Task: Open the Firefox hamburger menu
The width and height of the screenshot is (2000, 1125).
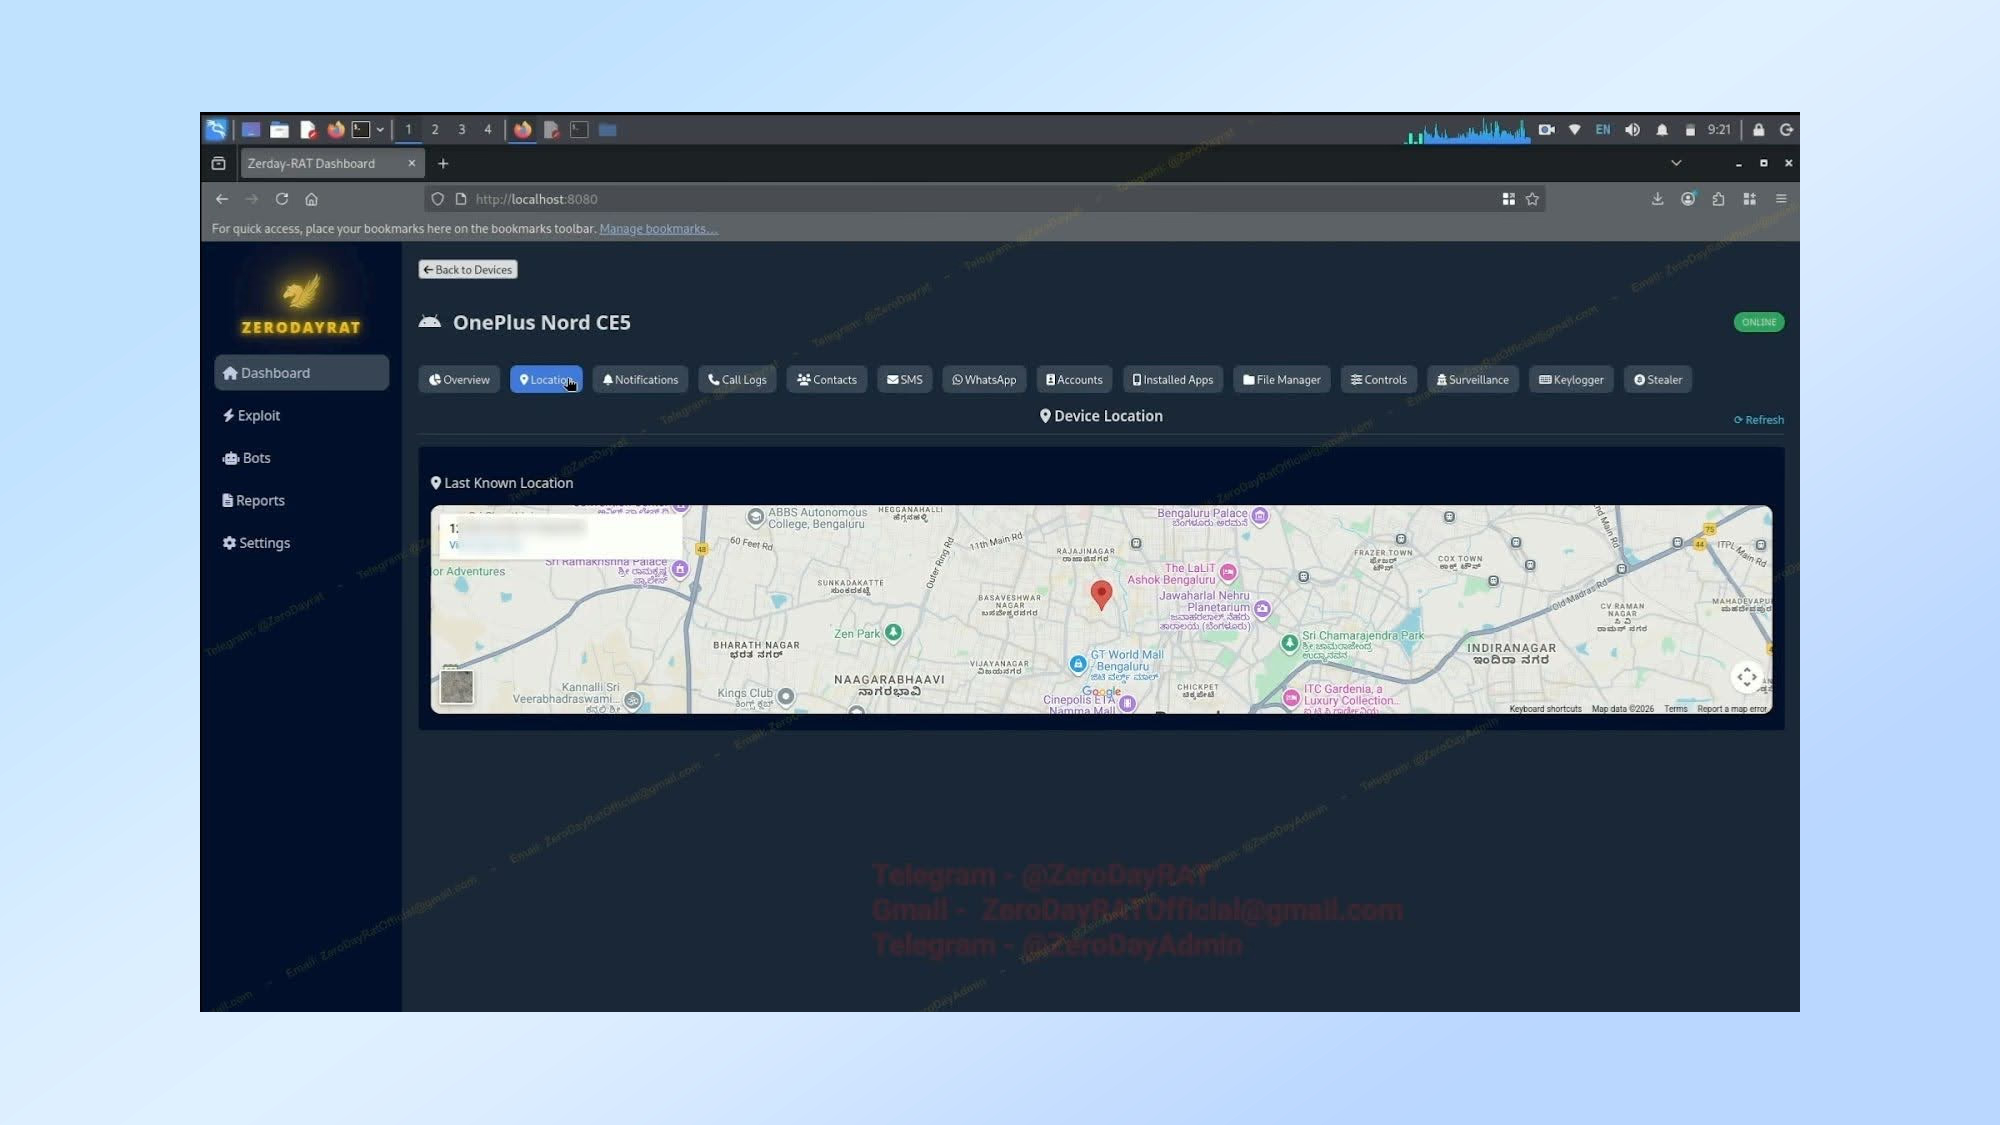Action: pos(1781,199)
